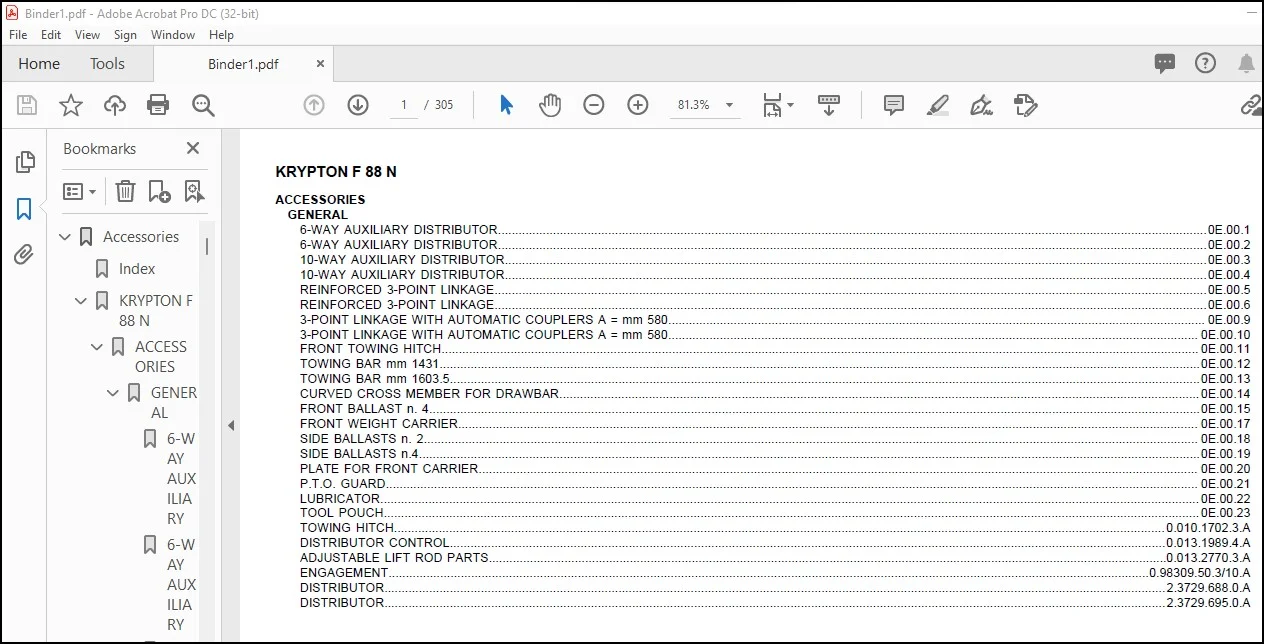
Task: Add a new bookmark icon
Action: tap(159, 191)
